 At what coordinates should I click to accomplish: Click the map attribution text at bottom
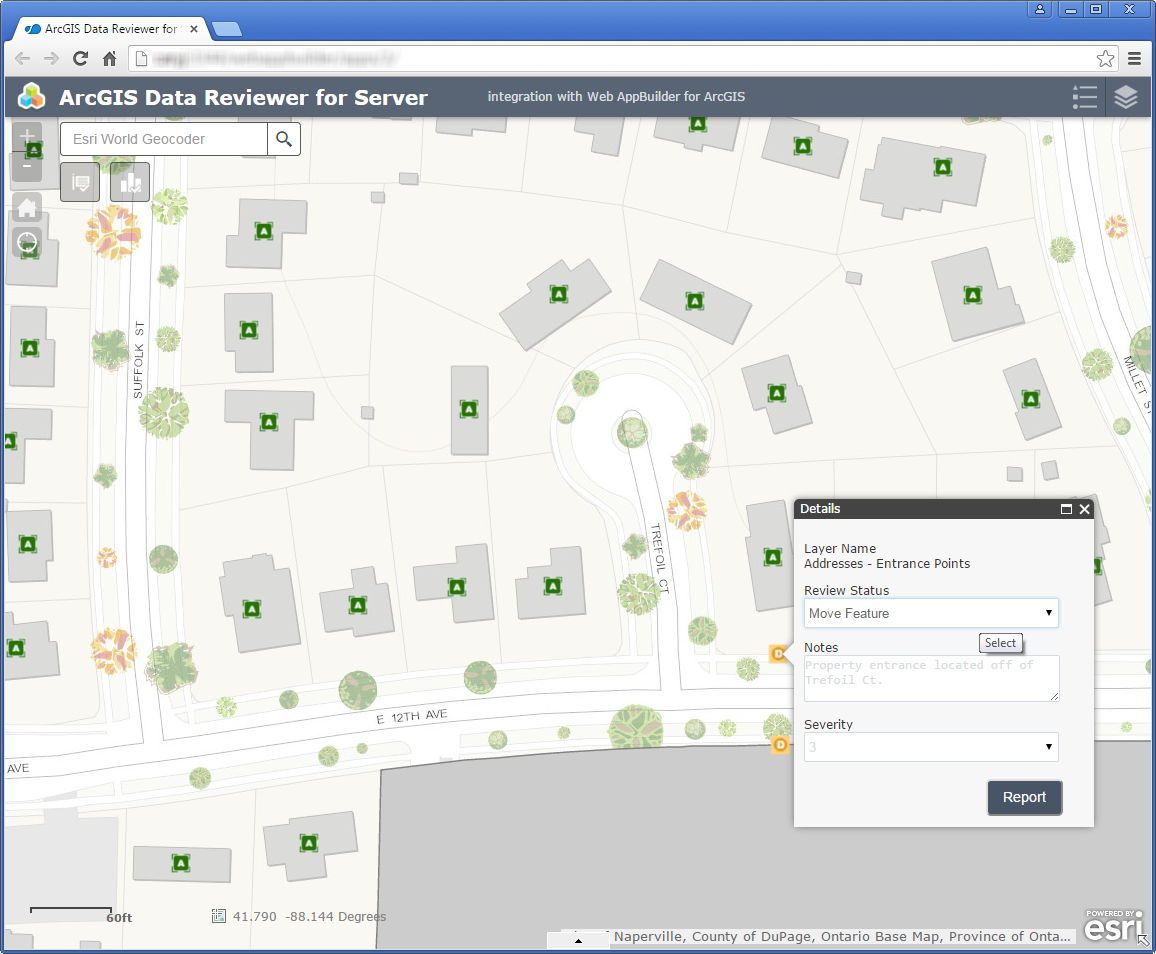[842, 936]
